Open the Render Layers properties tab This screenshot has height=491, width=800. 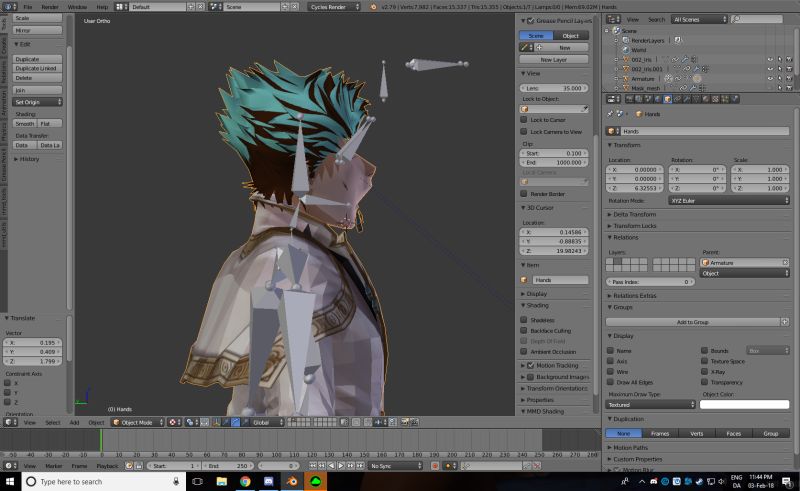point(639,99)
